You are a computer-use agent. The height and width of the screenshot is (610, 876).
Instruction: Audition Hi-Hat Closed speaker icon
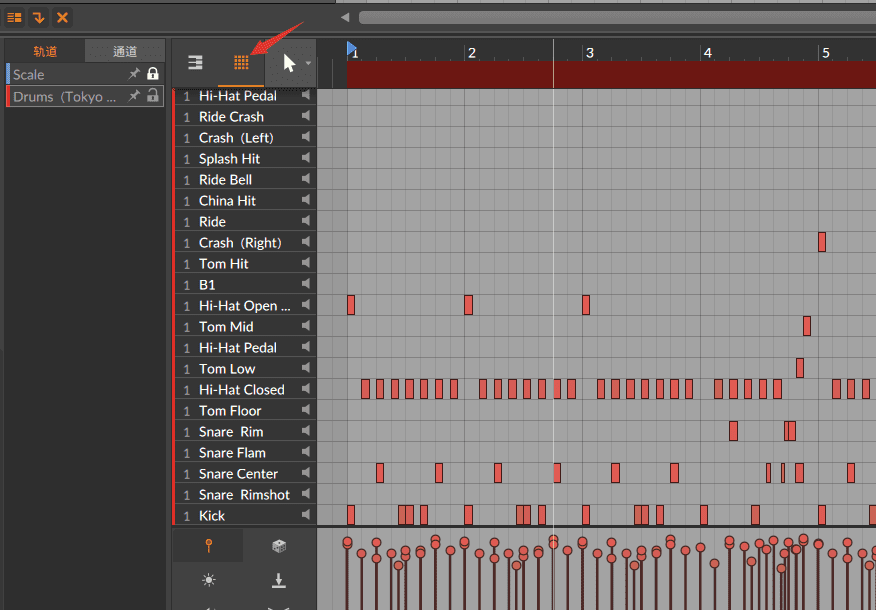pos(306,389)
